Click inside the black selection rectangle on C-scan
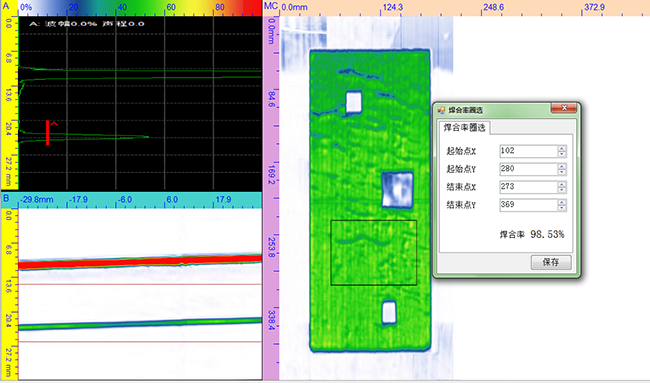Image resolution: width=650 pixels, height=383 pixels. [x=374, y=252]
